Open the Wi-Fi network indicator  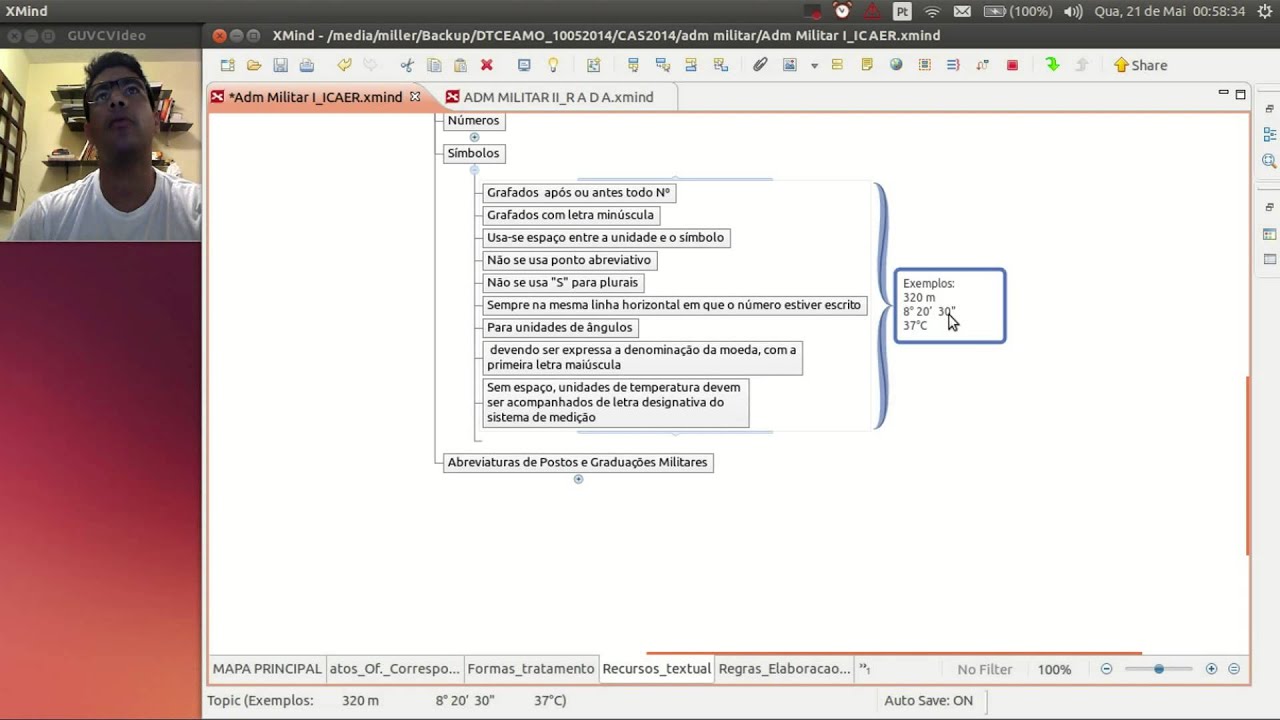932,11
